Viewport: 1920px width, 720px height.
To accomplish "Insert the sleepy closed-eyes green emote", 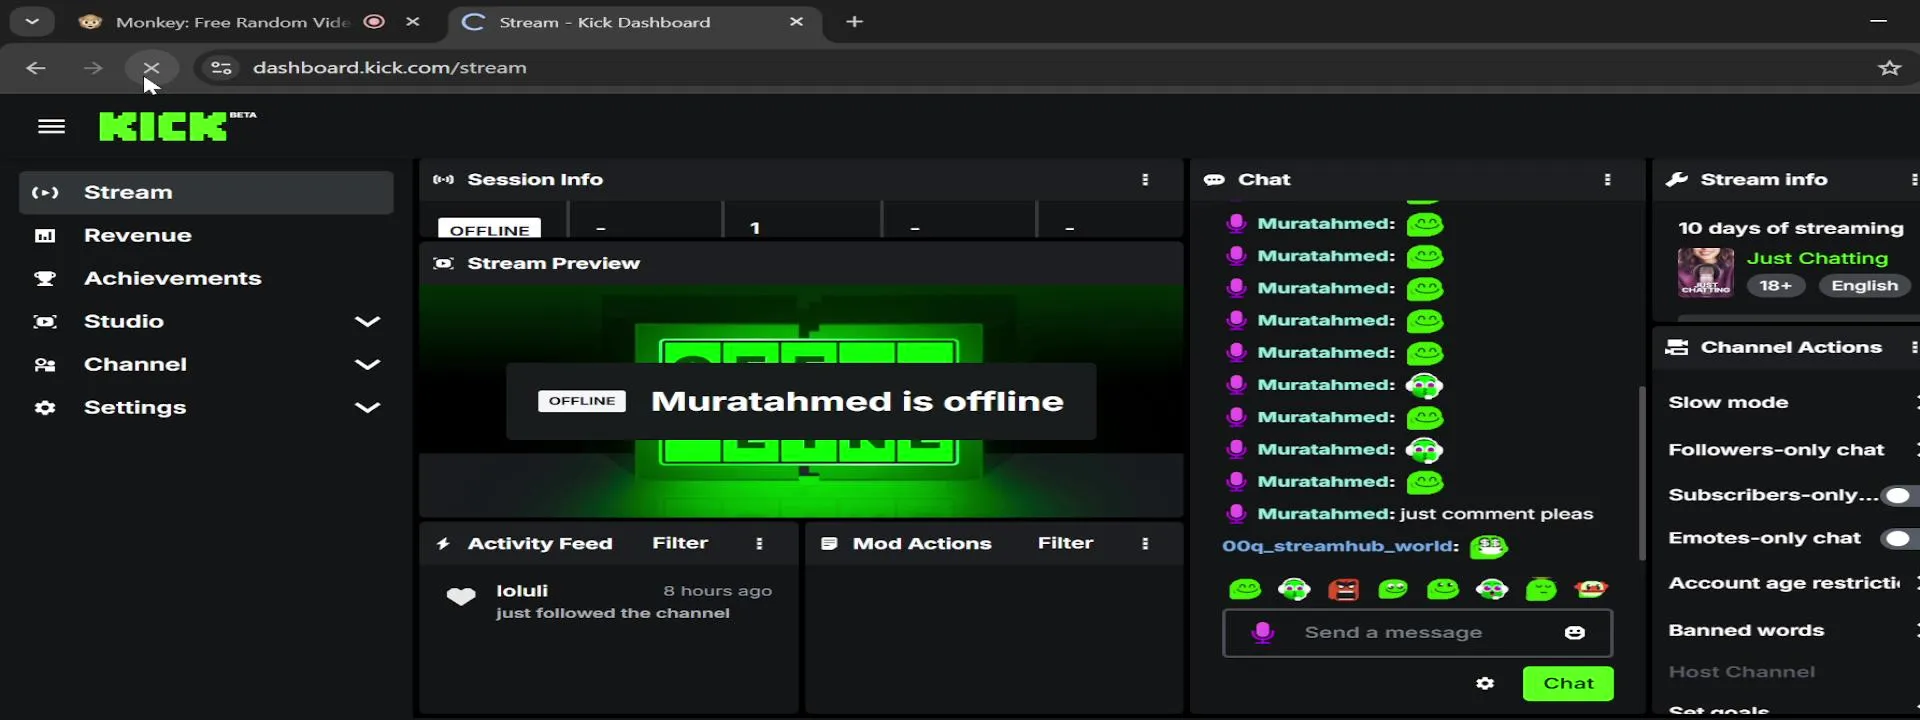I will (1541, 590).
